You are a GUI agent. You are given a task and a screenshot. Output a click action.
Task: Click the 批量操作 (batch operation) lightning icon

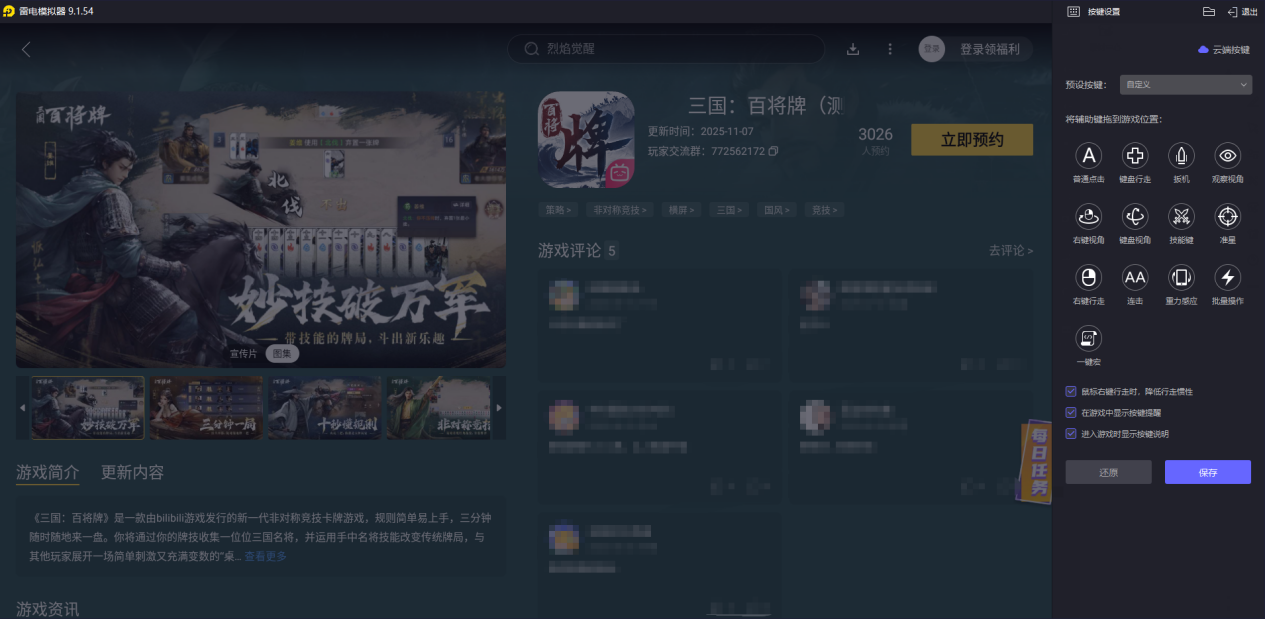(1227, 278)
